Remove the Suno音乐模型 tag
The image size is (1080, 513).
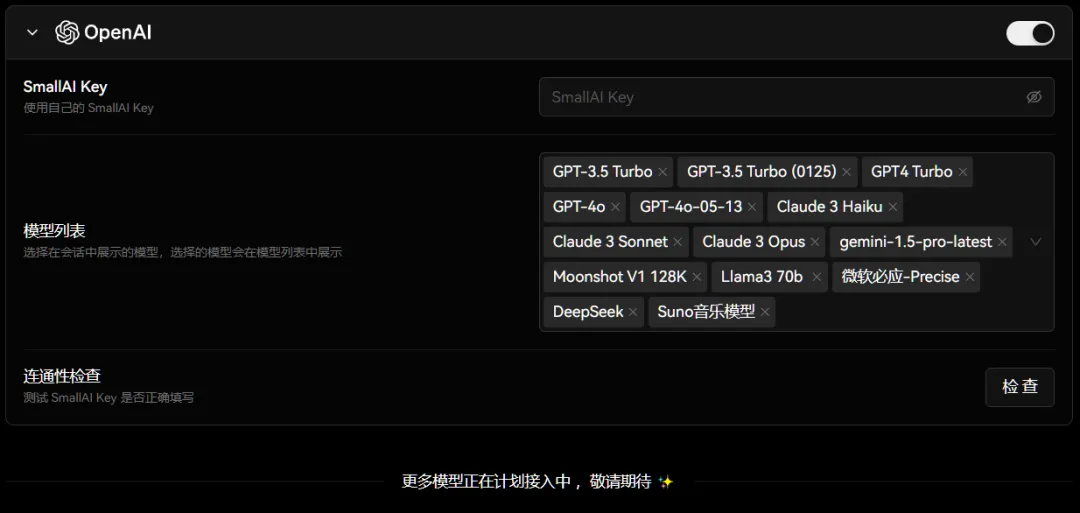[765, 313]
